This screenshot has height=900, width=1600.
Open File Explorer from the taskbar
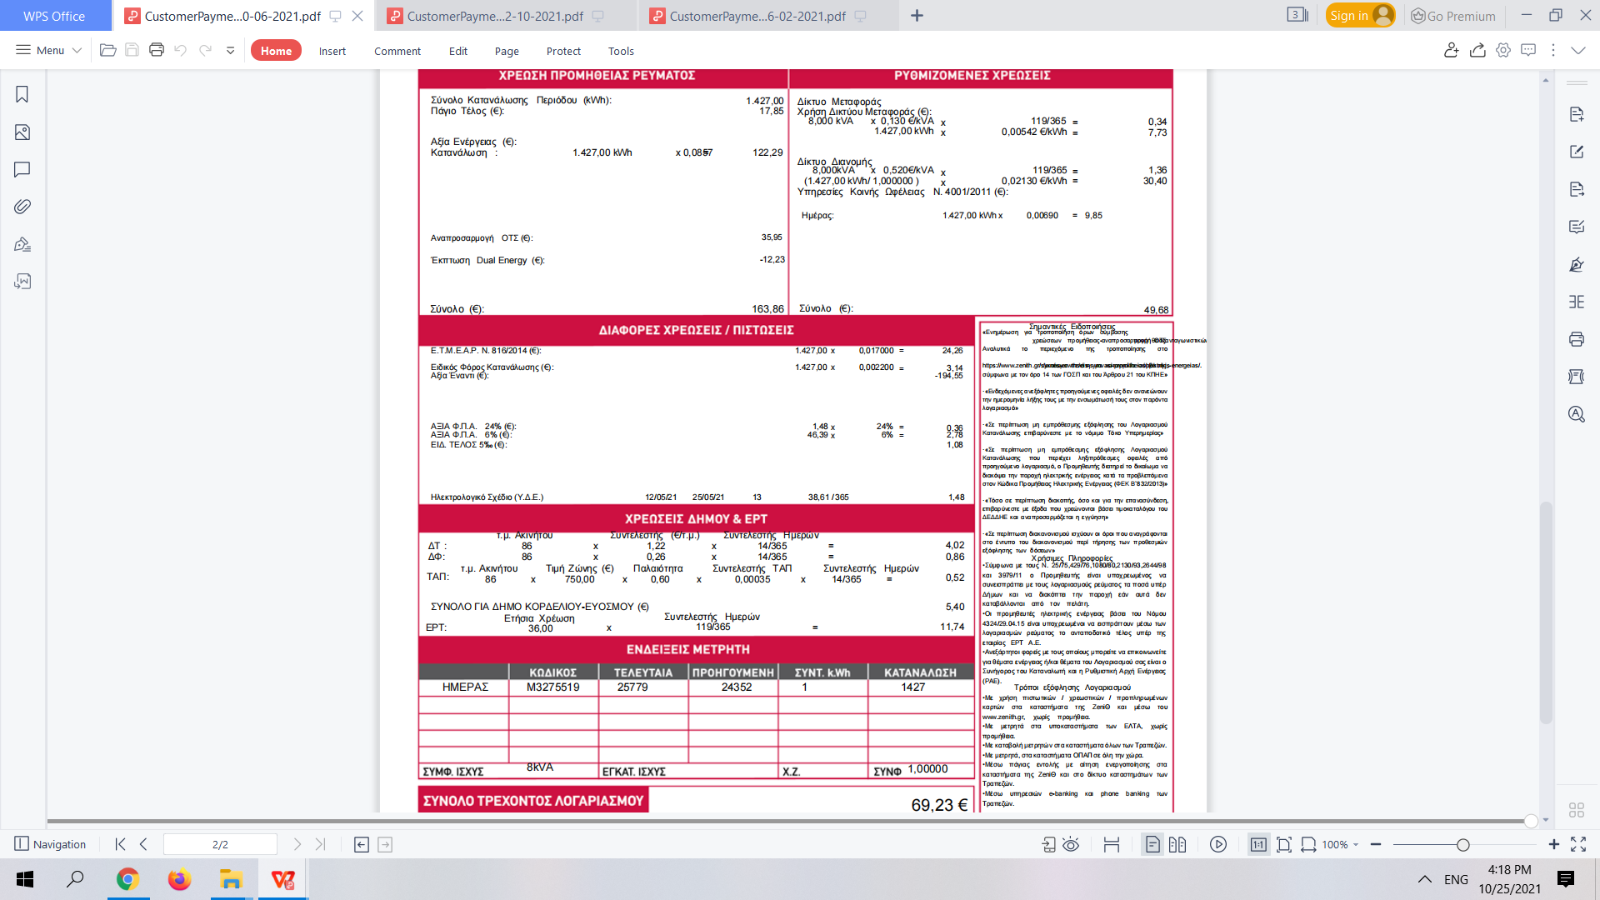[x=231, y=879]
